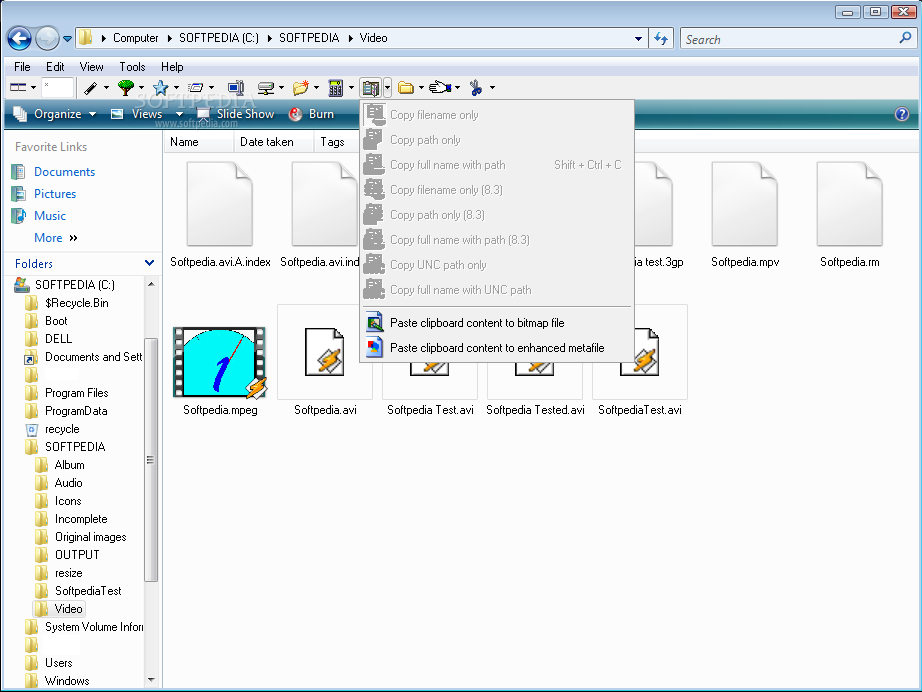922x692 pixels.
Task: Click the Help question mark icon
Action: pos(901,114)
